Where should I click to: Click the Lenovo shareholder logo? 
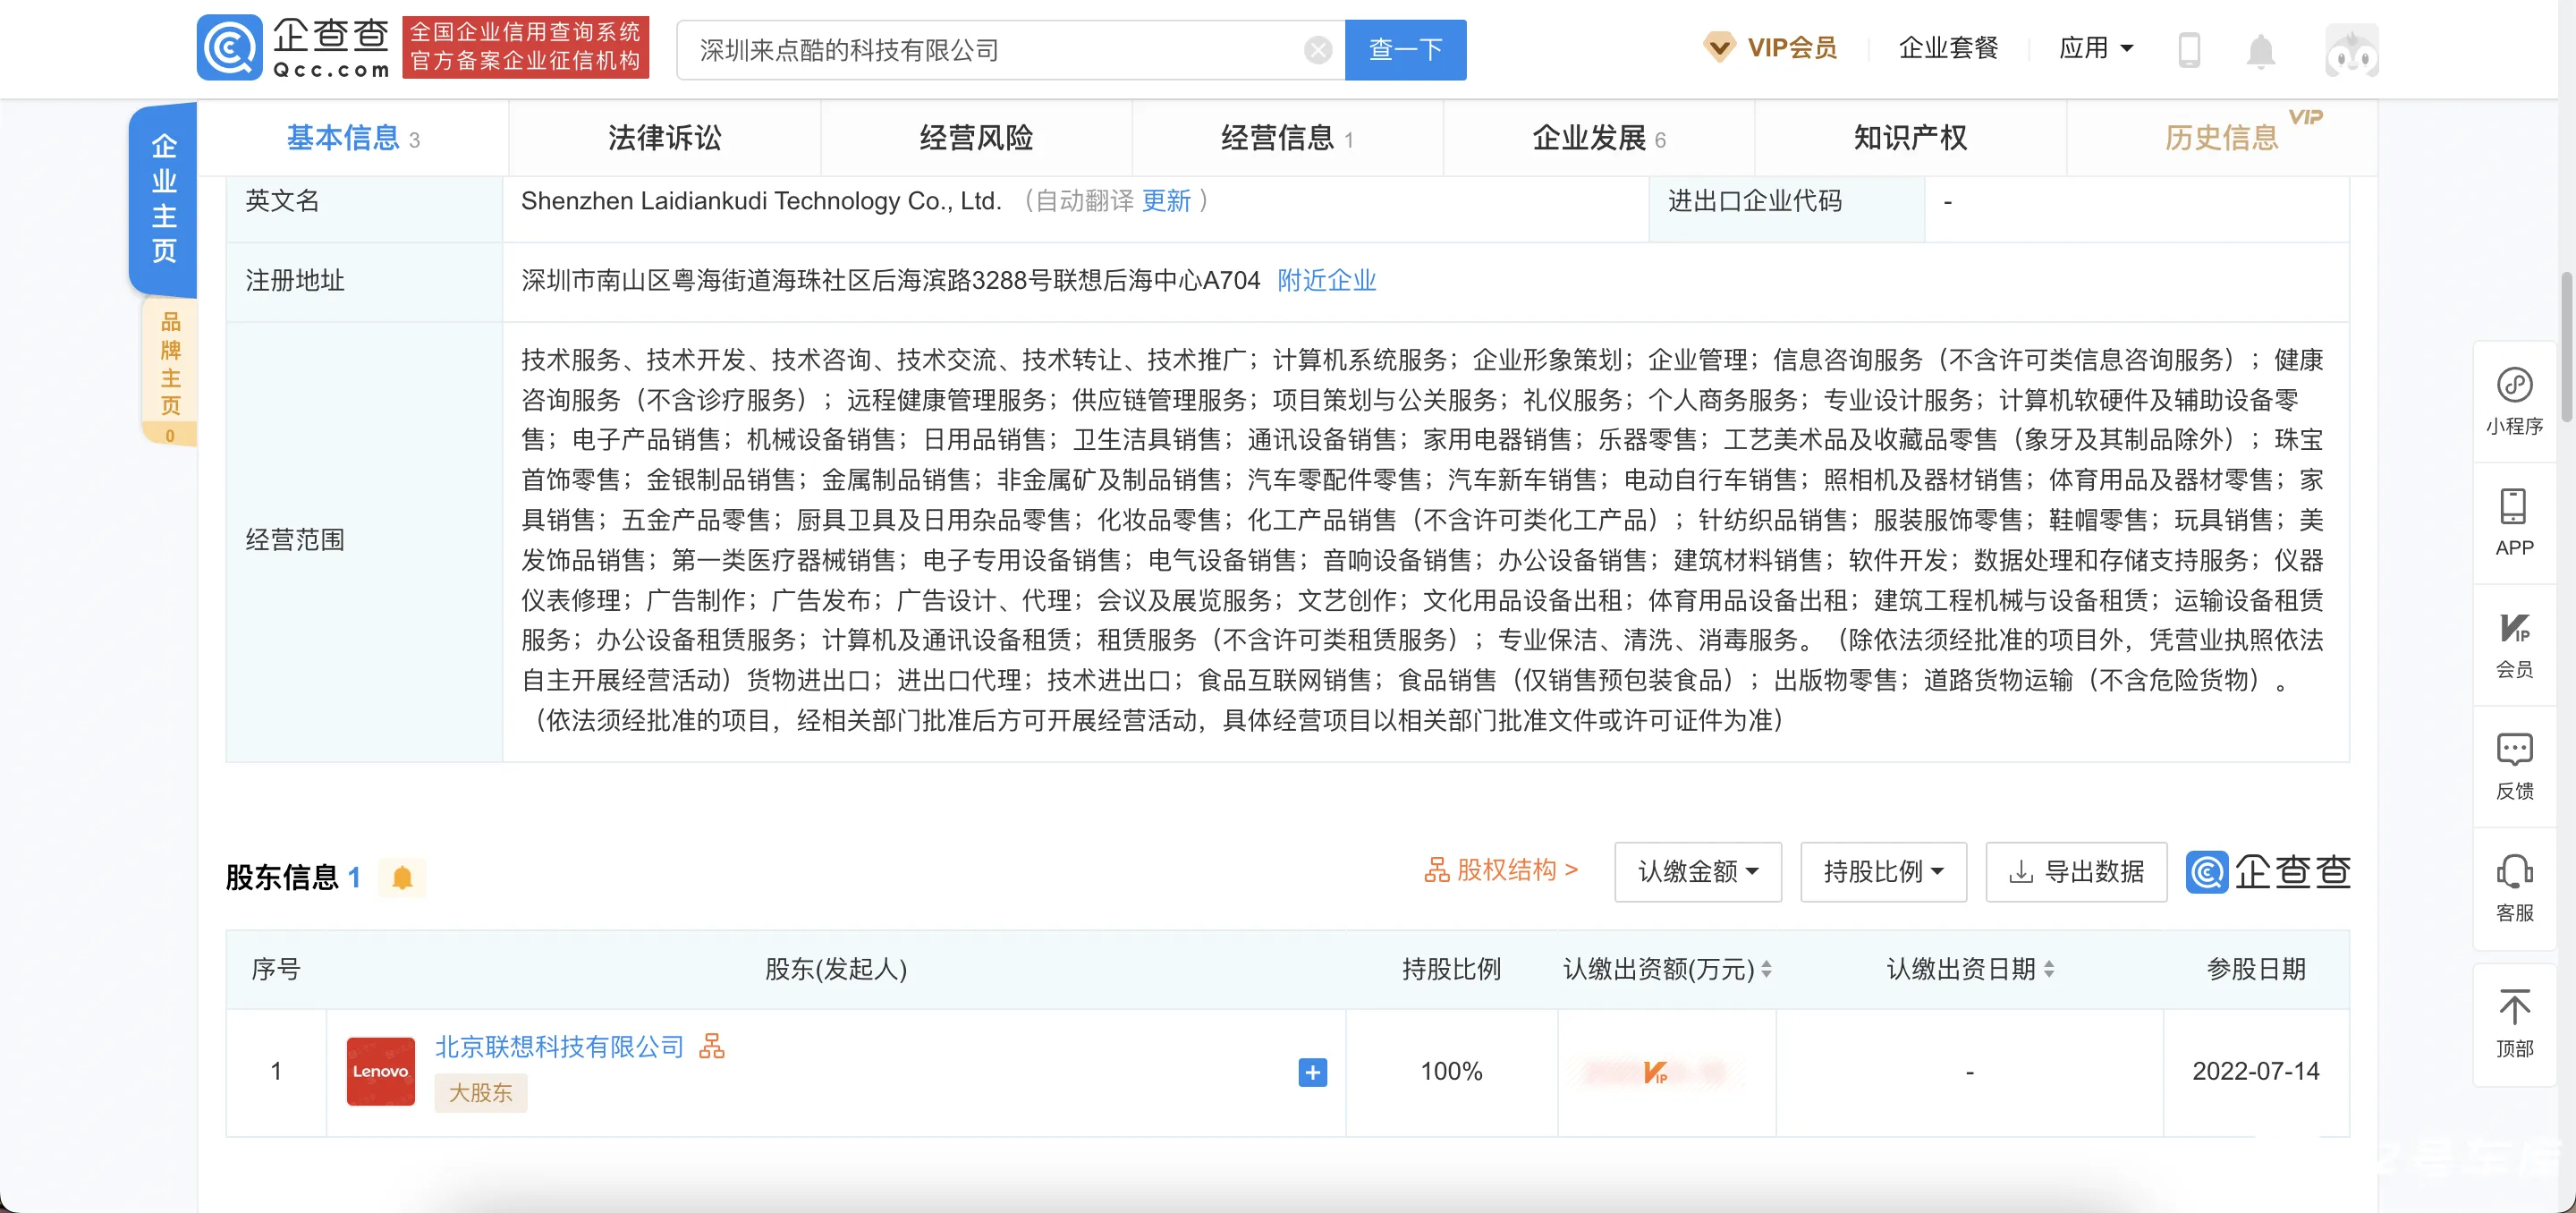click(x=380, y=1071)
